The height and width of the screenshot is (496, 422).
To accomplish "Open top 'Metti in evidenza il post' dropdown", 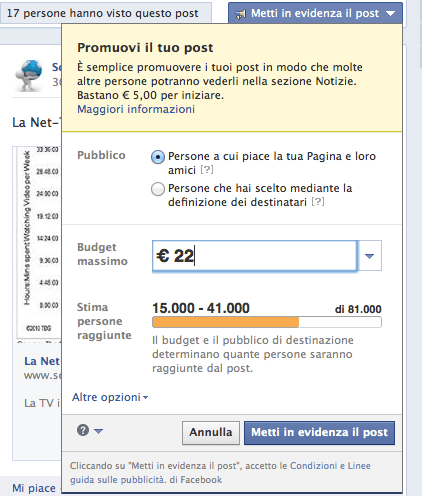I will click(x=315, y=13).
